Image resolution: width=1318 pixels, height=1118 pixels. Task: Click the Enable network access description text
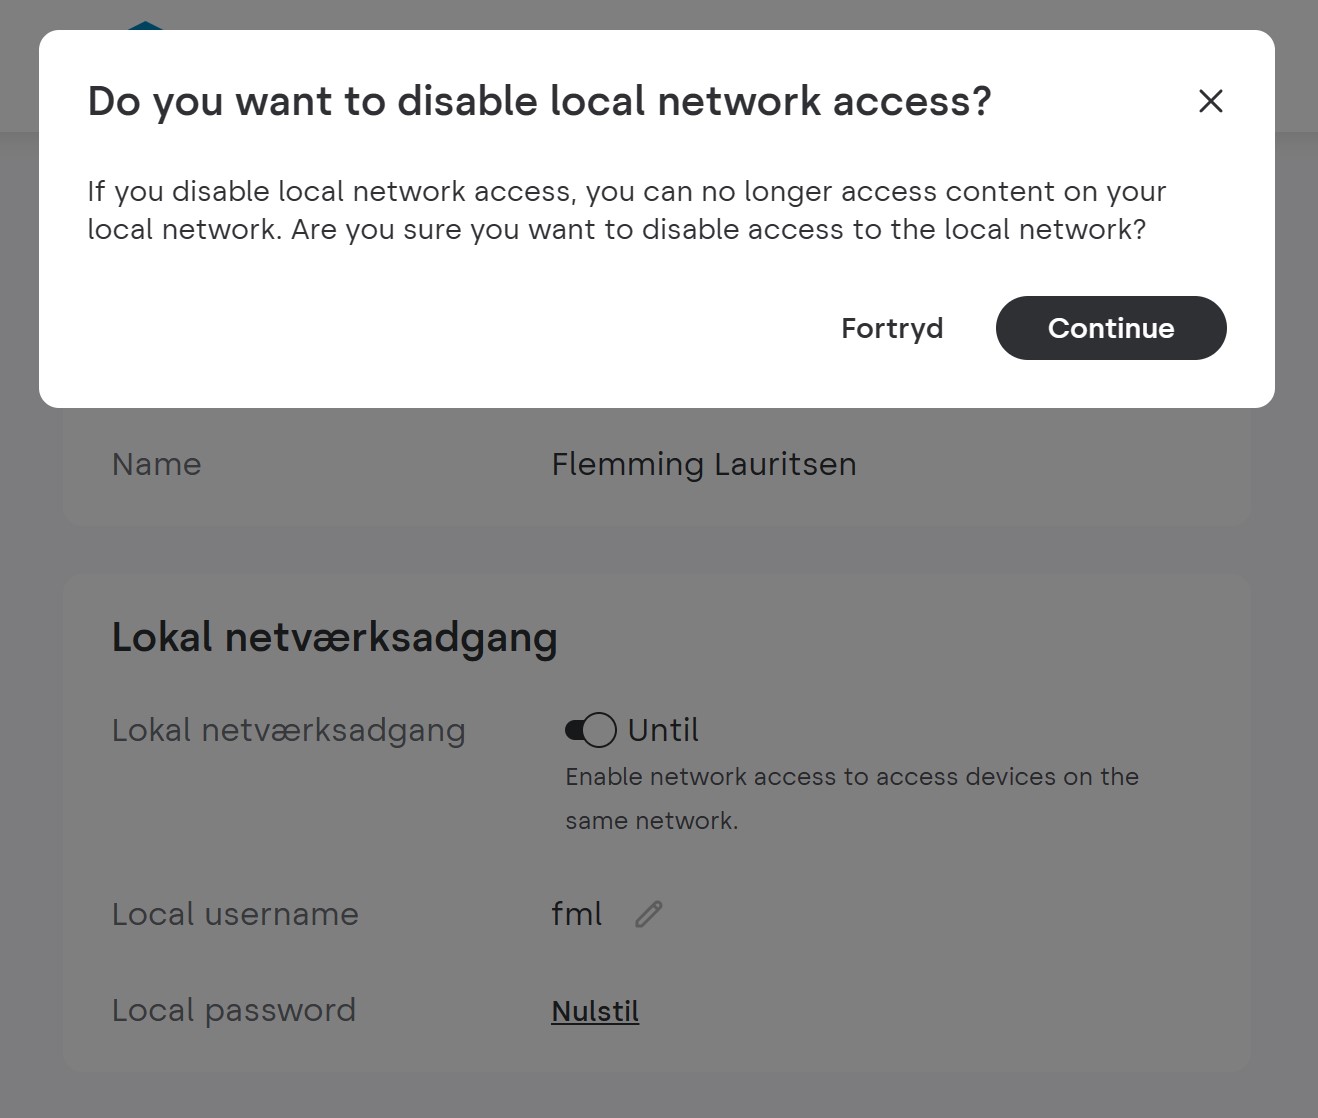tap(852, 798)
